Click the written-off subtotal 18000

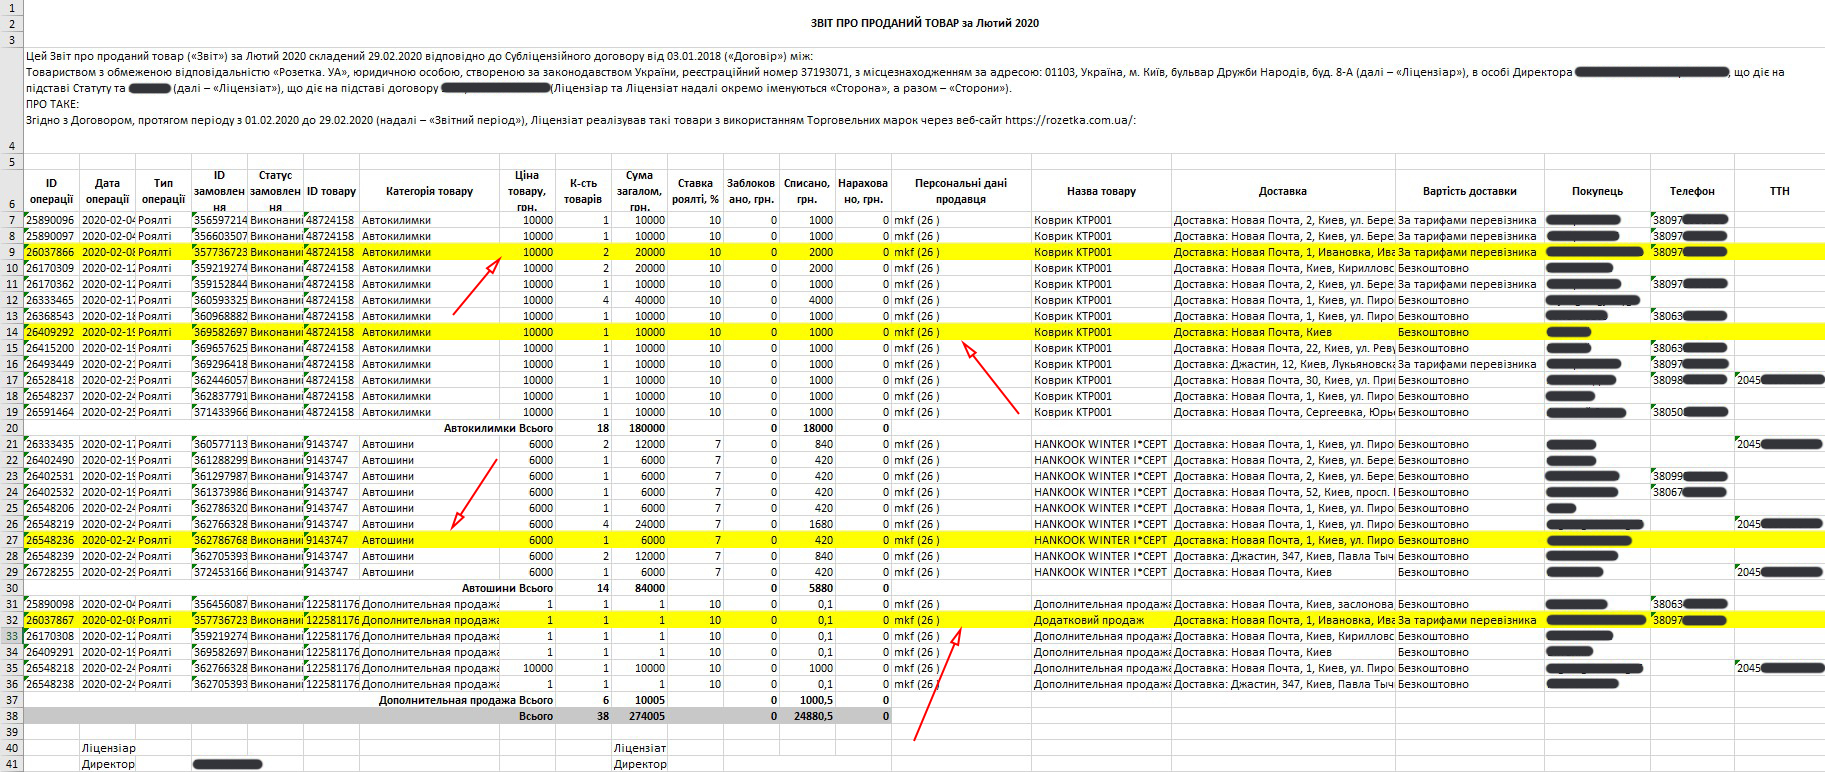[807, 428]
